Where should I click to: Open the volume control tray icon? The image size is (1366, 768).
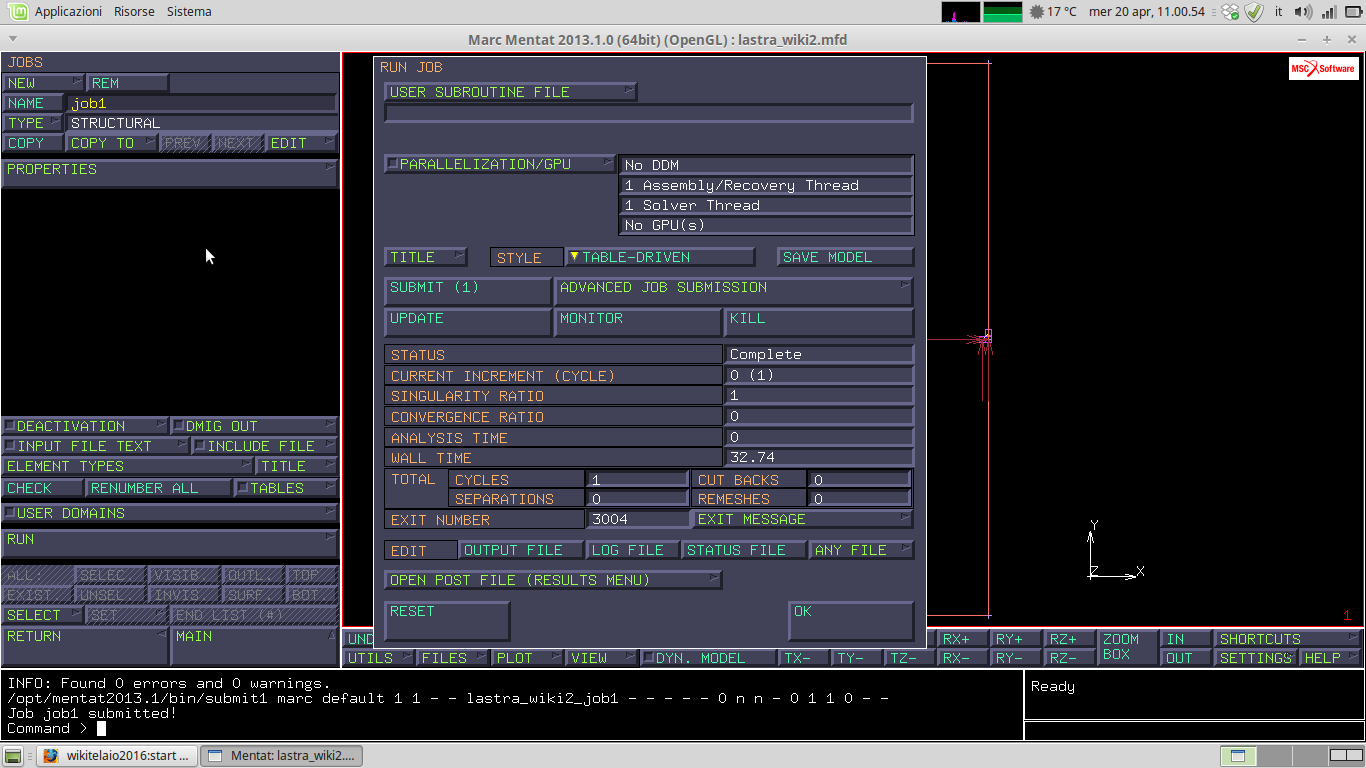click(x=1302, y=12)
